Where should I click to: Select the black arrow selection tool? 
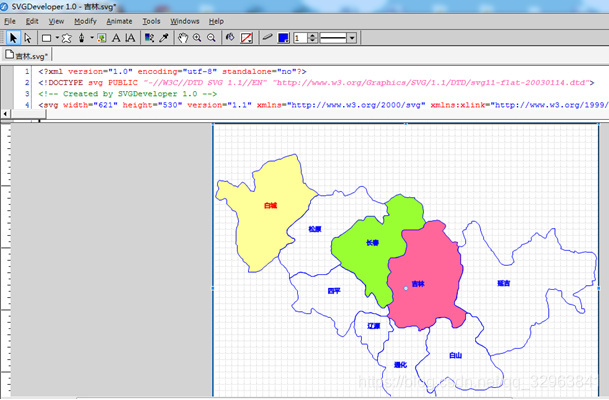pos(13,38)
